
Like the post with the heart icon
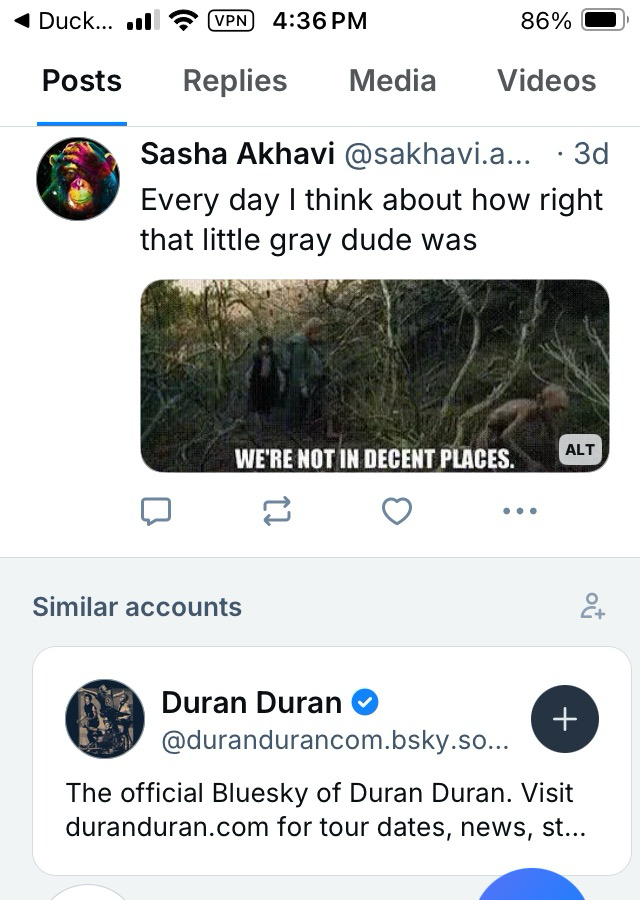click(x=397, y=512)
